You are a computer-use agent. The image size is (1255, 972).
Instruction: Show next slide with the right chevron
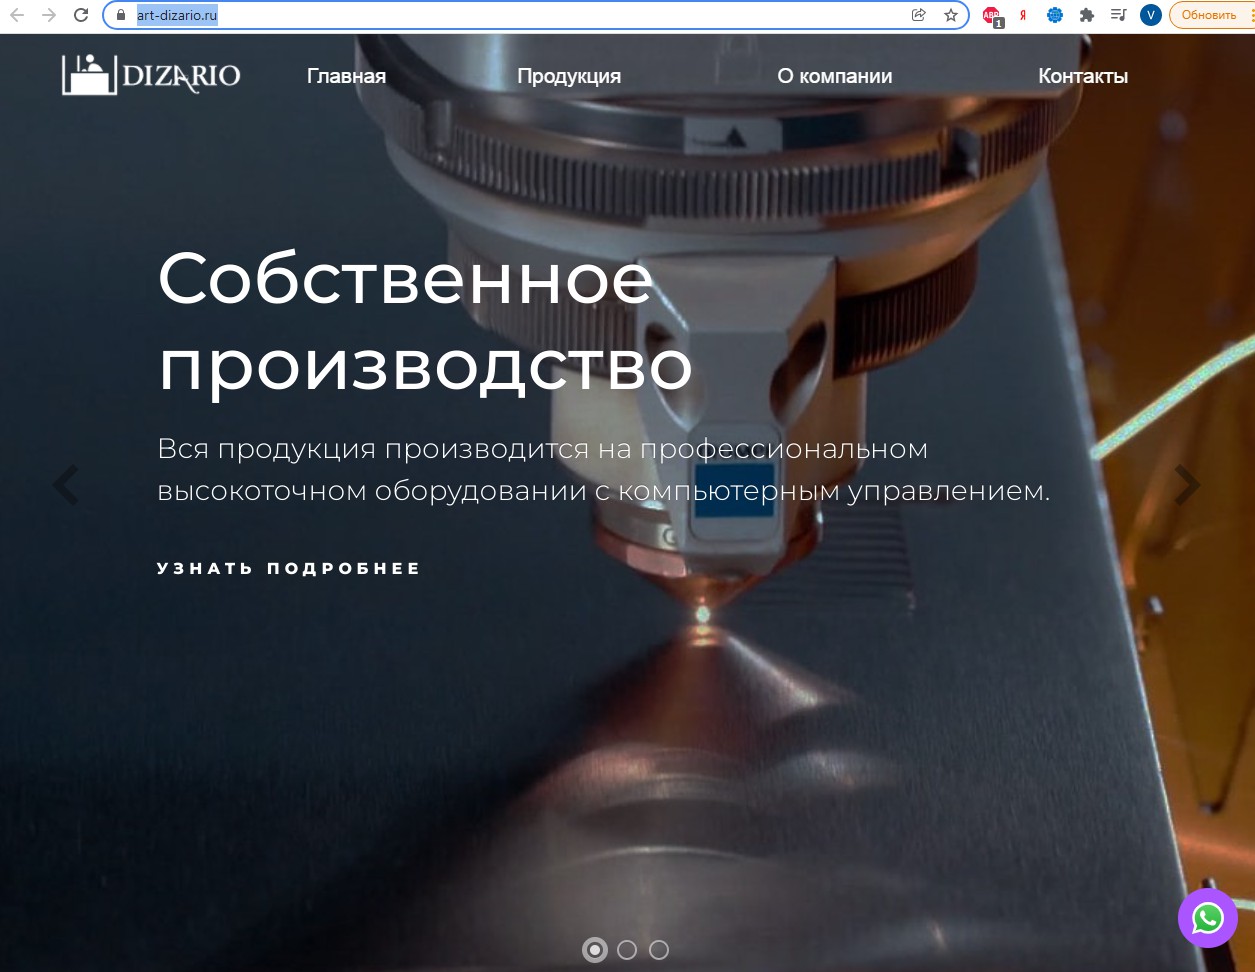pos(1187,485)
